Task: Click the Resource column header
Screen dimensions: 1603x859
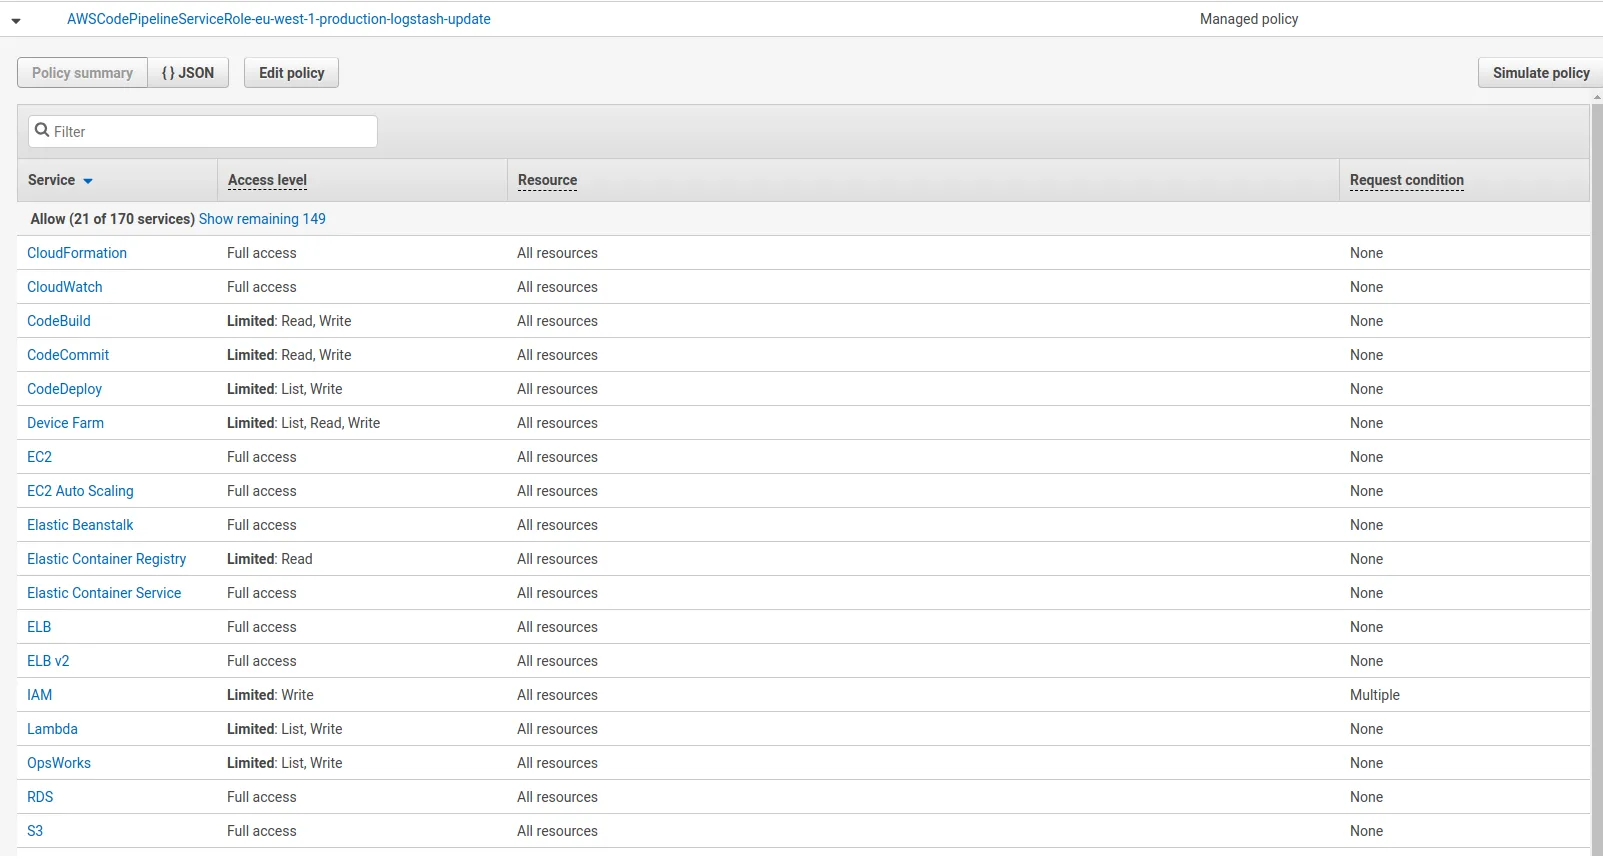Action: (x=547, y=180)
